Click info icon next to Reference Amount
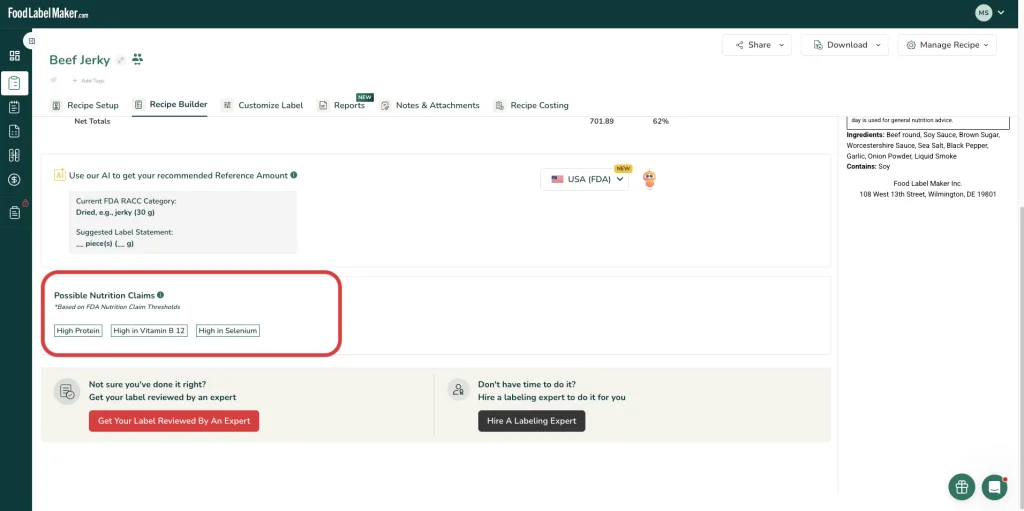 pyautogui.click(x=294, y=175)
